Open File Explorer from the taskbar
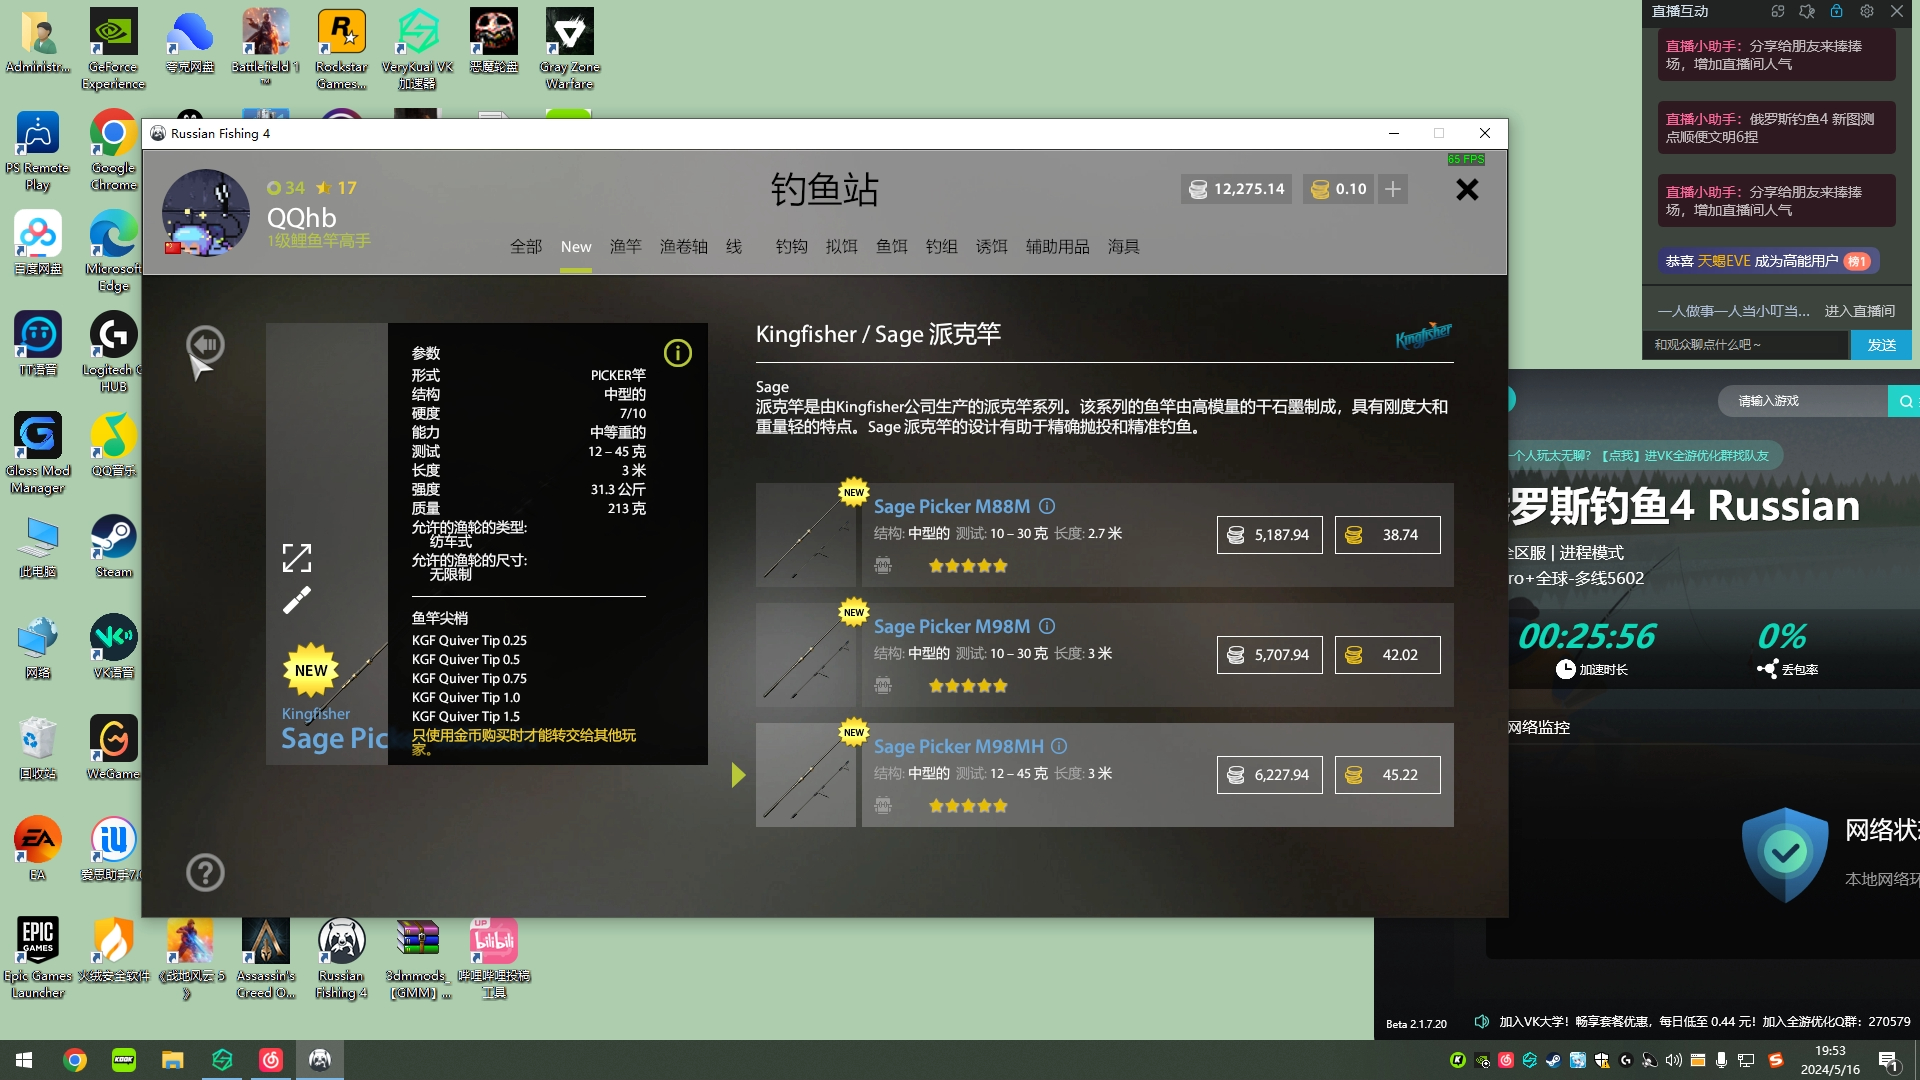 [173, 1060]
